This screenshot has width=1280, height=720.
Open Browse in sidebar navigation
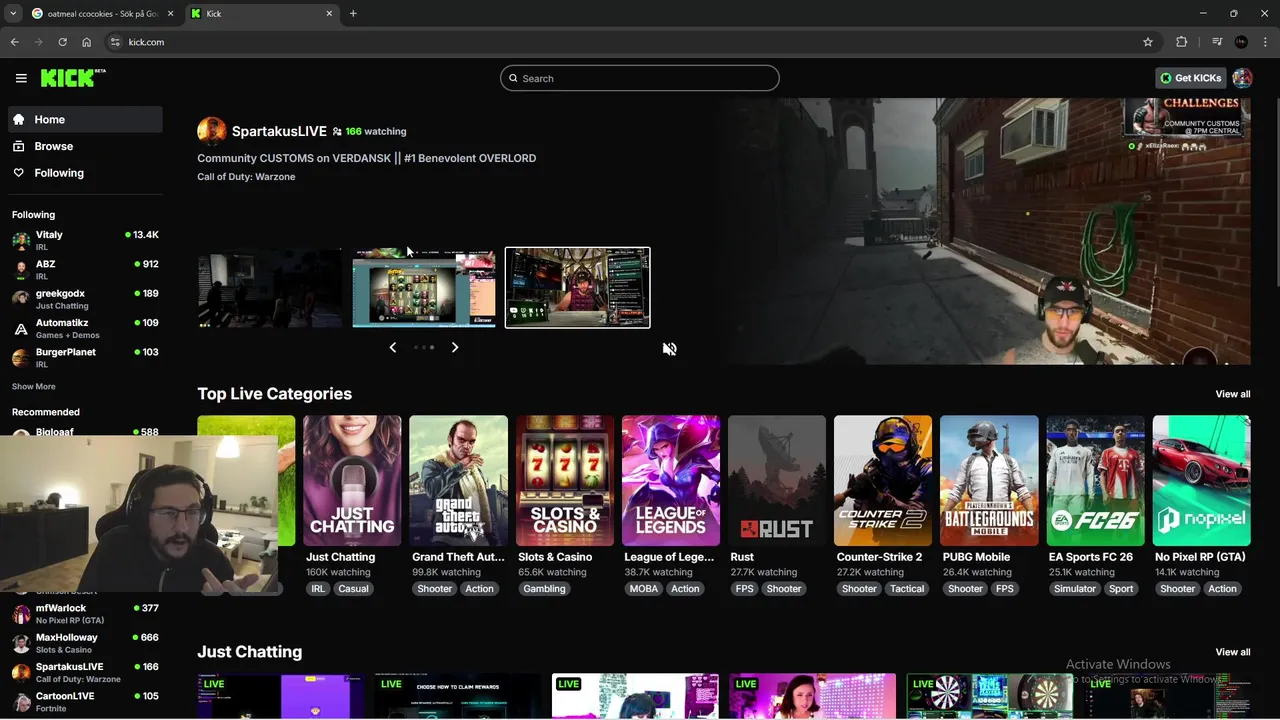tap(85, 146)
